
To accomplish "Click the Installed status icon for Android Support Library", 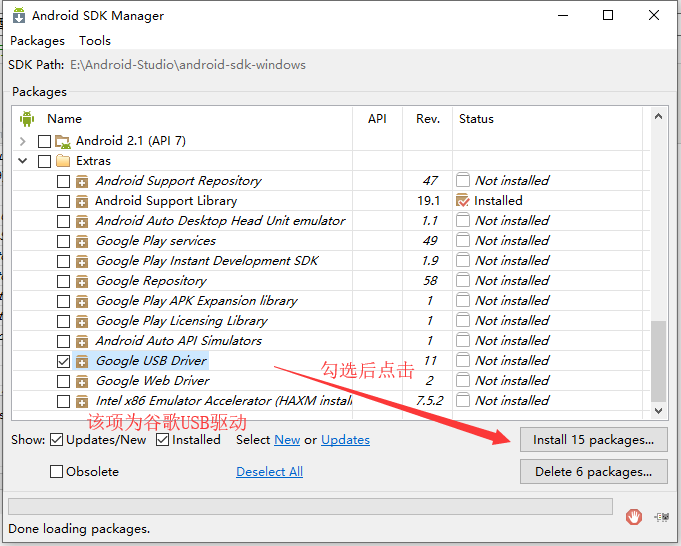I will click(x=463, y=201).
